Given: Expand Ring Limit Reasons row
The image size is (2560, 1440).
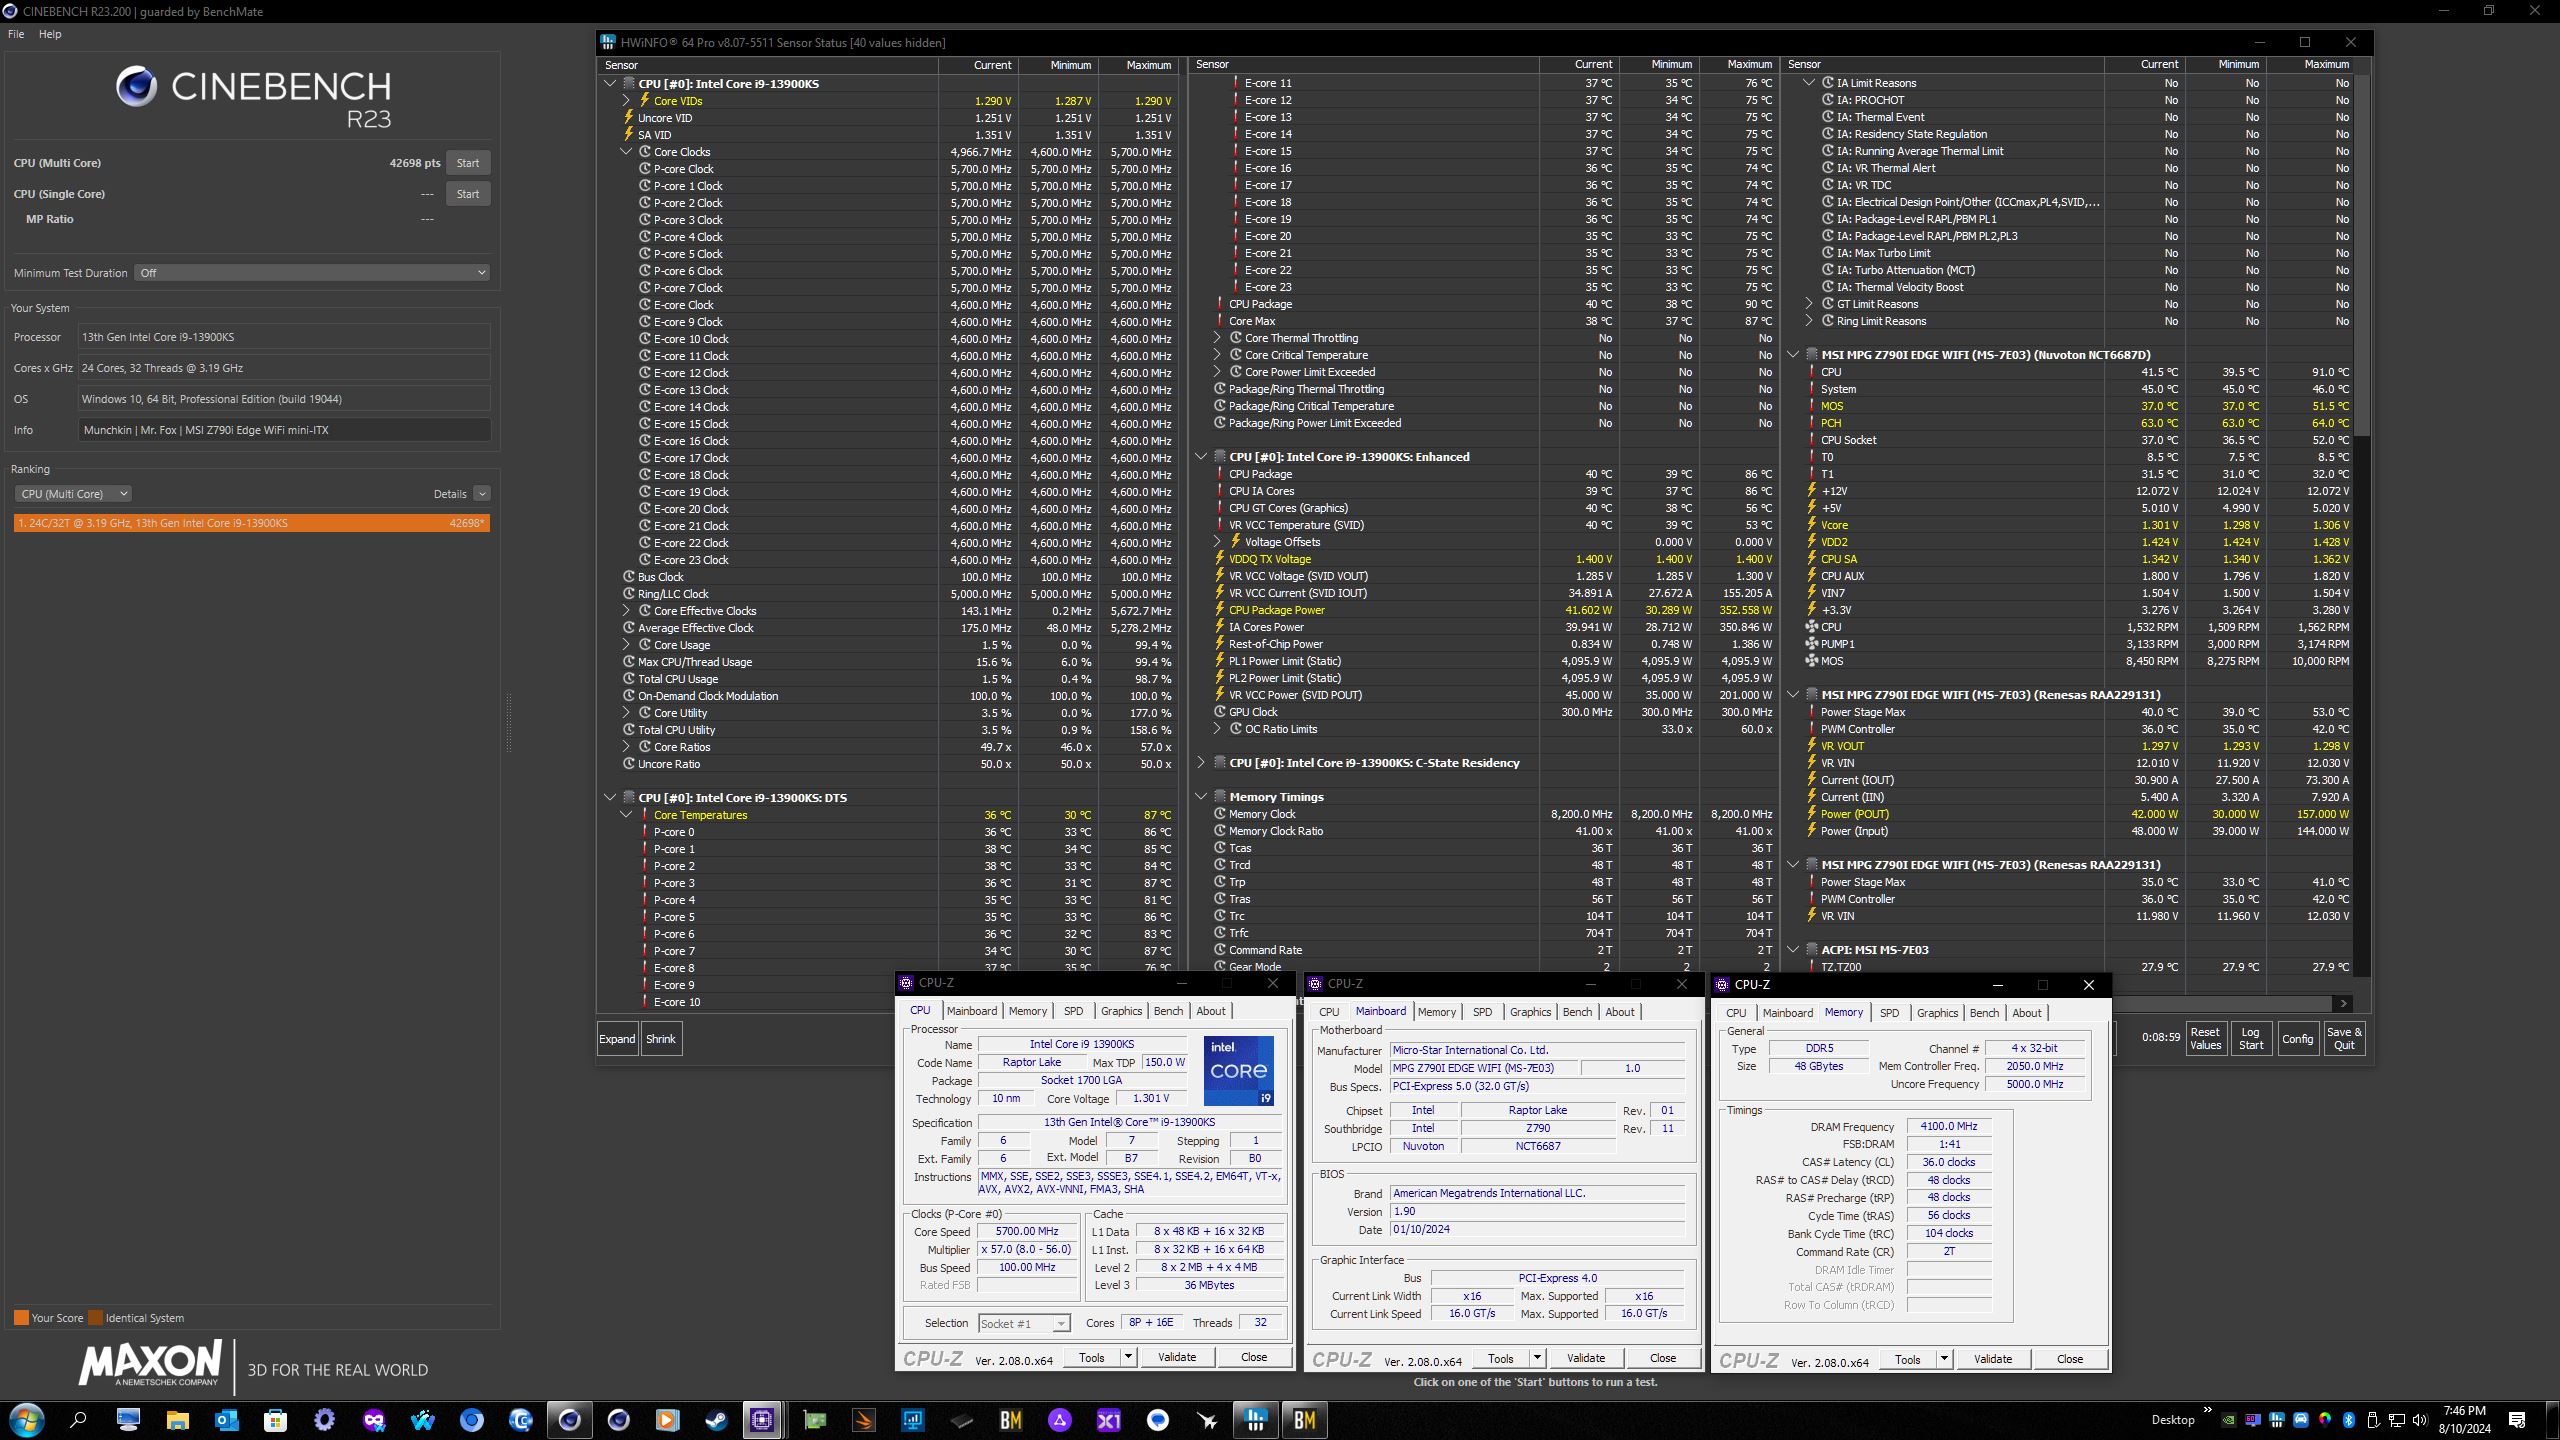Looking at the screenshot, I should click(x=1809, y=321).
